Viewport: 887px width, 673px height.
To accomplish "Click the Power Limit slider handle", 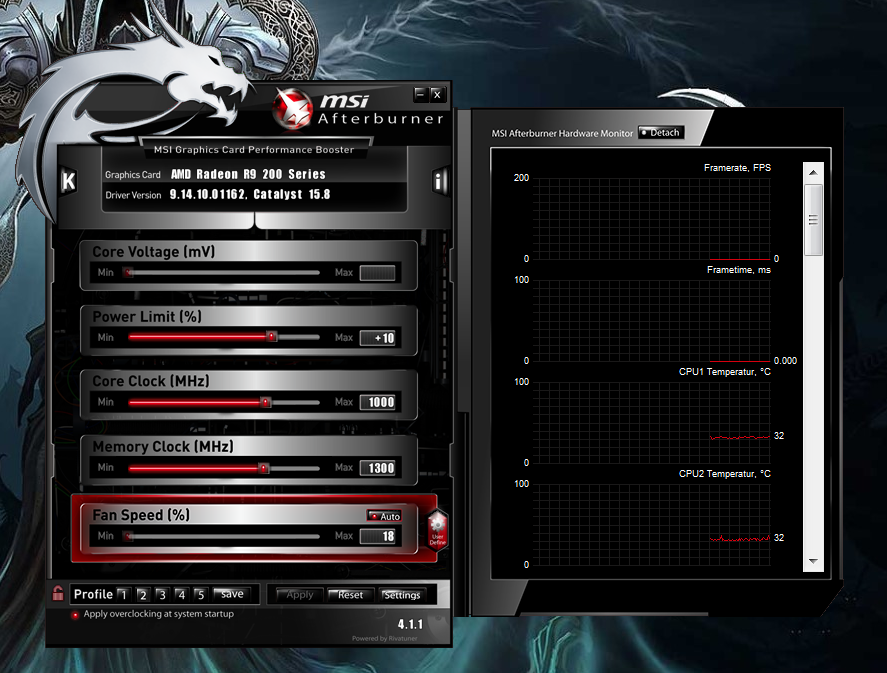I will (x=272, y=336).
